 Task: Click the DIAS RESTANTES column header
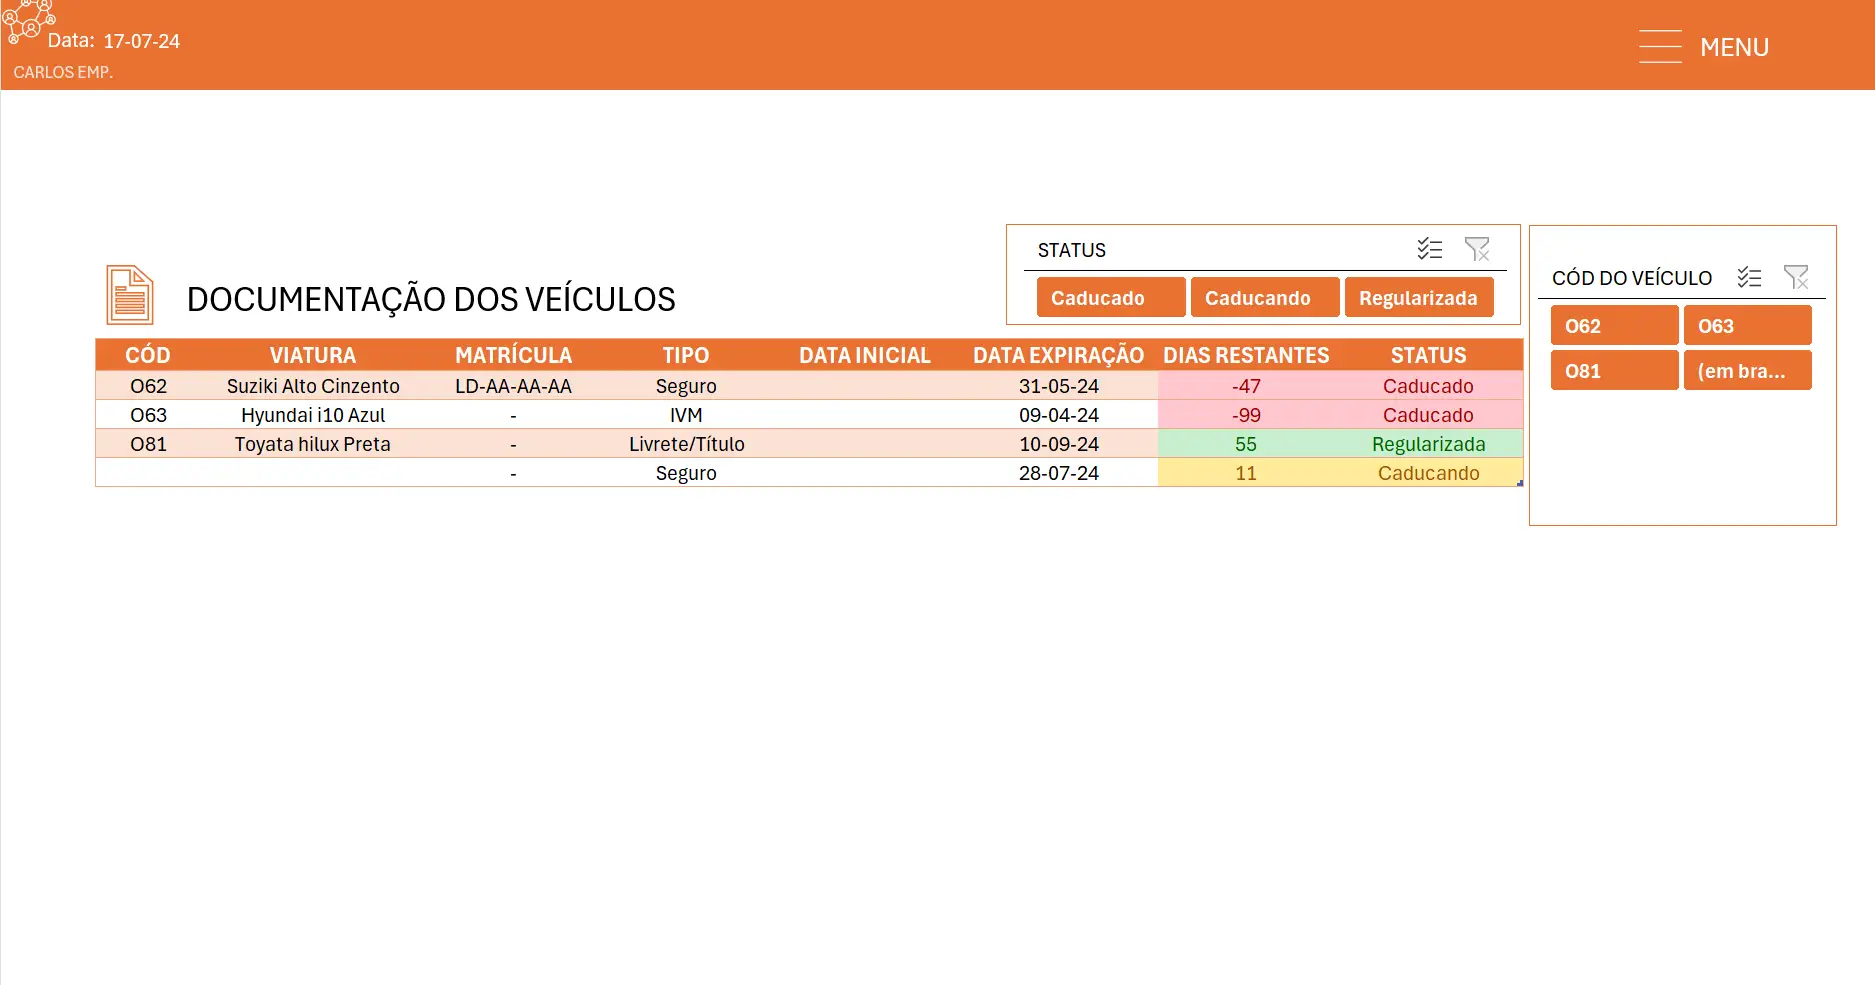point(1246,355)
